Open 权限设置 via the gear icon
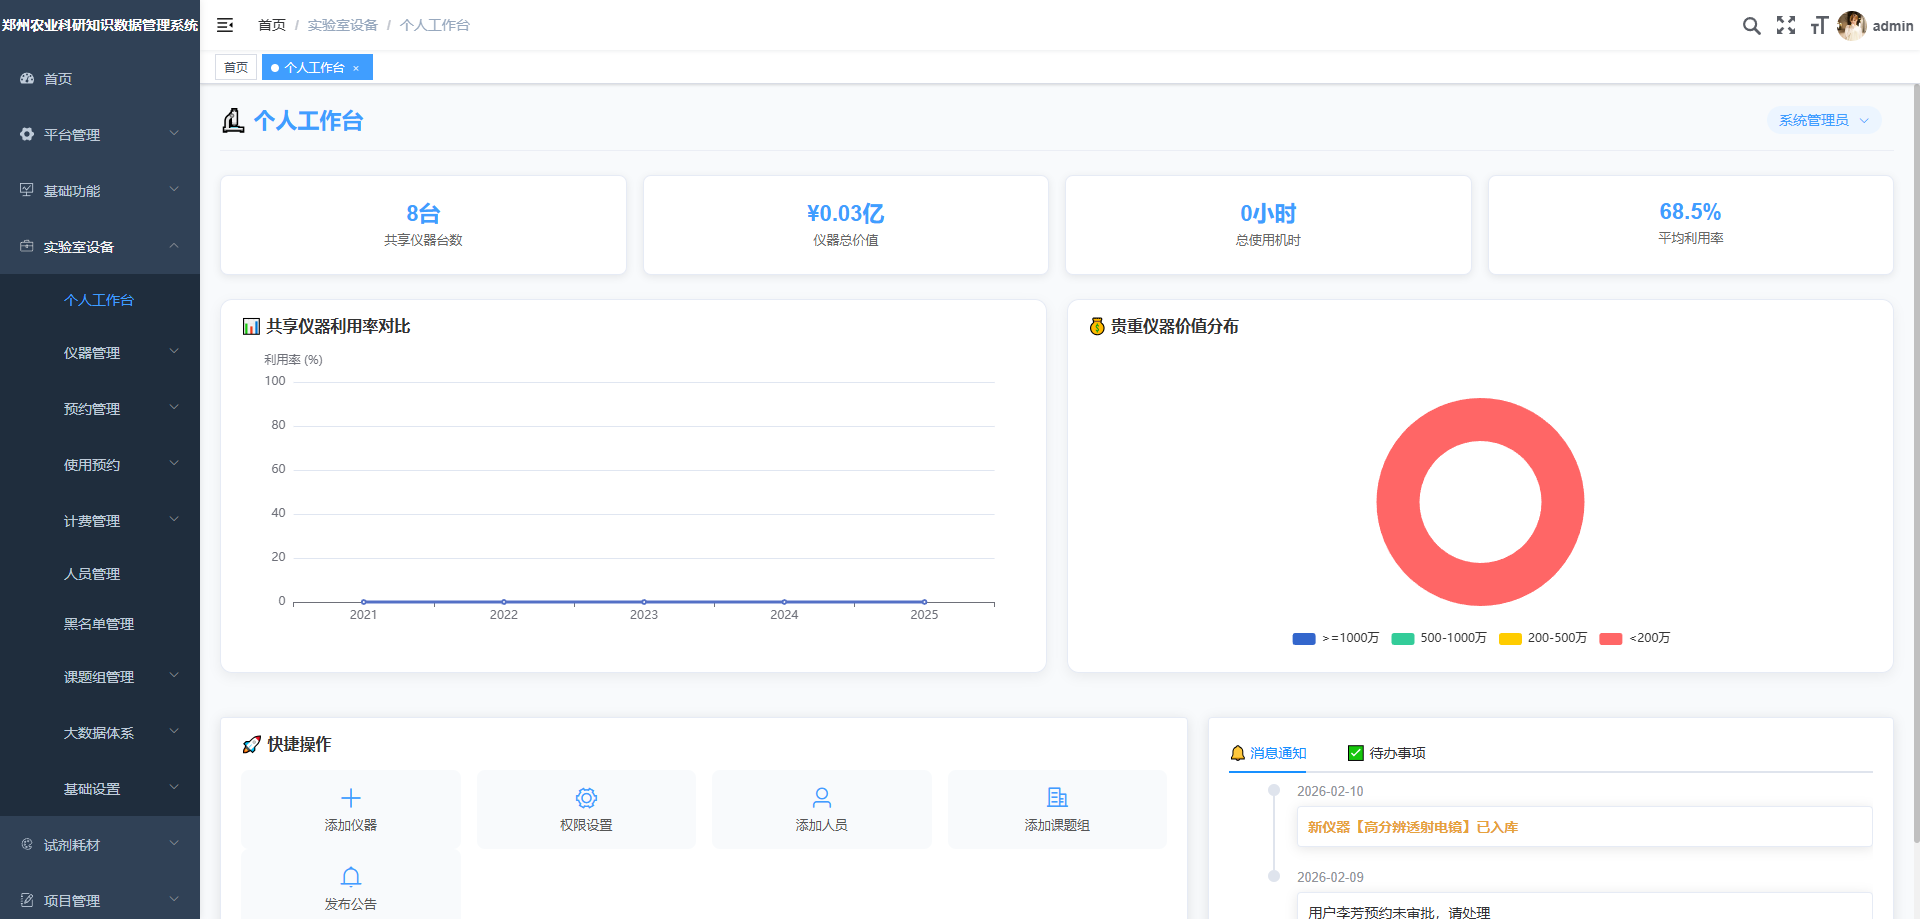The width and height of the screenshot is (1920, 919). coord(586,798)
